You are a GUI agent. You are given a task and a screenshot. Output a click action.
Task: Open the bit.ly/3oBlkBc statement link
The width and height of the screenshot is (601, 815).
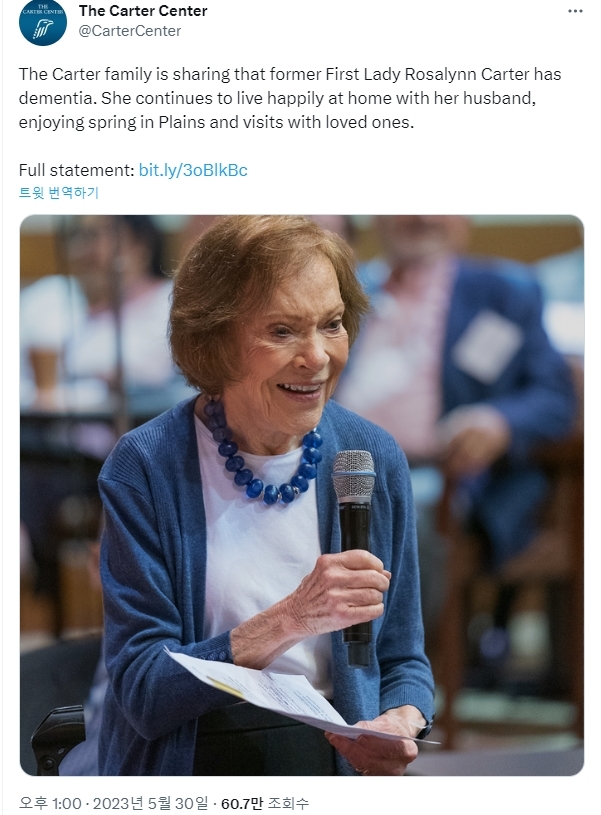coord(193,170)
